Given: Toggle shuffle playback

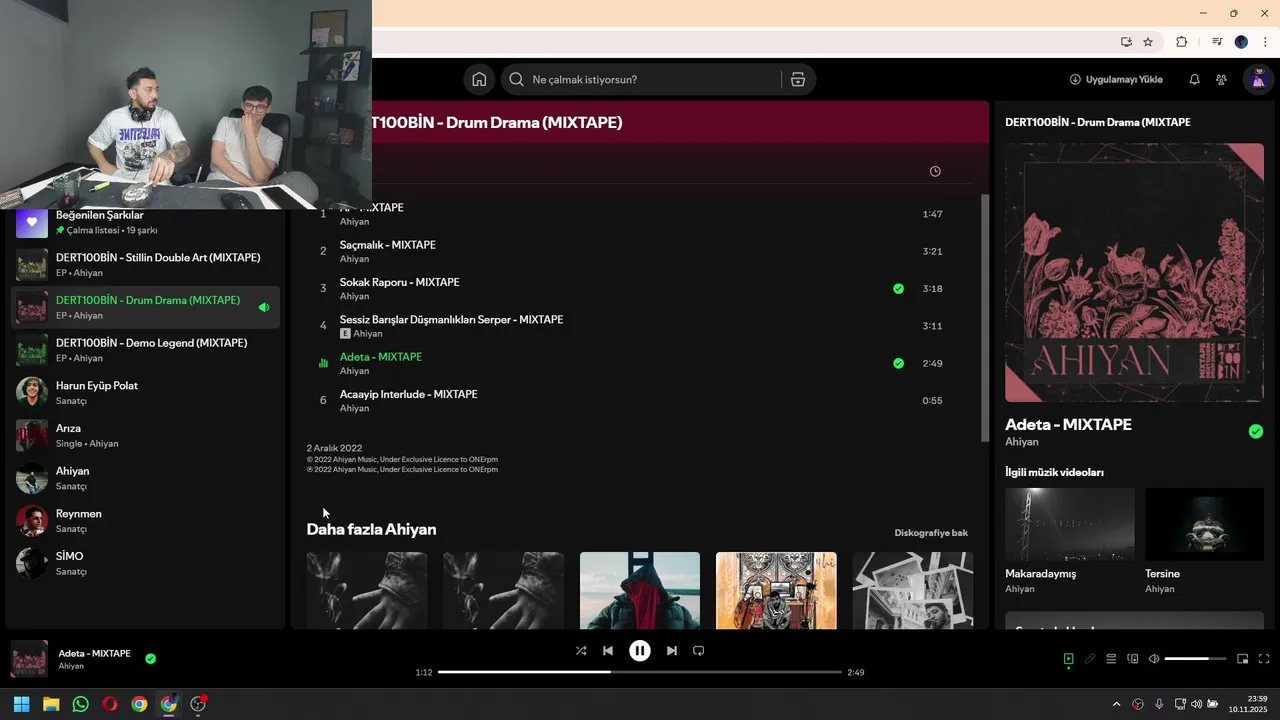Looking at the screenshot, I should pos(581,651).
